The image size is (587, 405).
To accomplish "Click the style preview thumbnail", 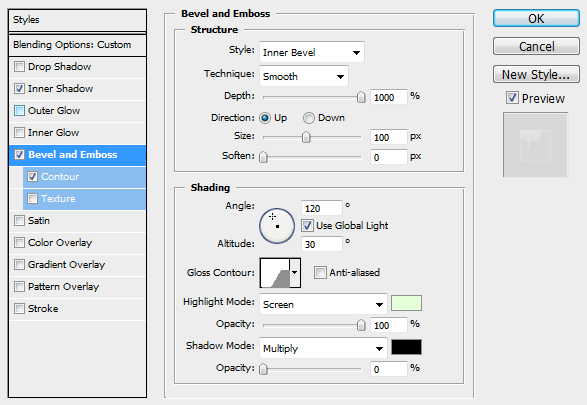I will coord(535,145).
